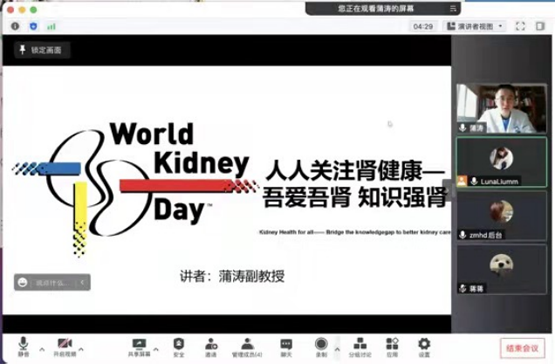Click the Pin Screen (锁定画面) button
This screenshot has height=364, width=555.
[x=42, y=50]
